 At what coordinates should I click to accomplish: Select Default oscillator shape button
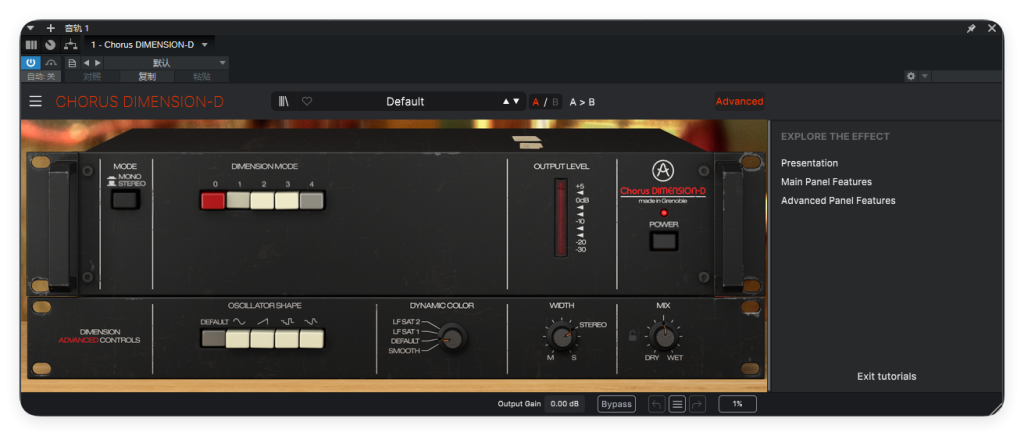[x=214, y=339]
